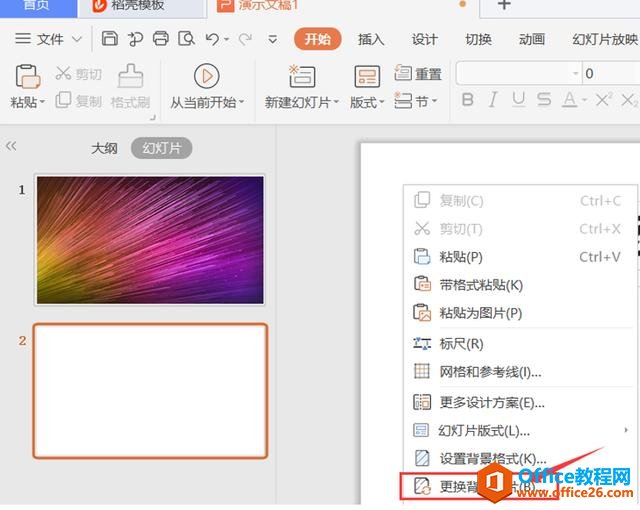Click the font size field showing 0

611,73
